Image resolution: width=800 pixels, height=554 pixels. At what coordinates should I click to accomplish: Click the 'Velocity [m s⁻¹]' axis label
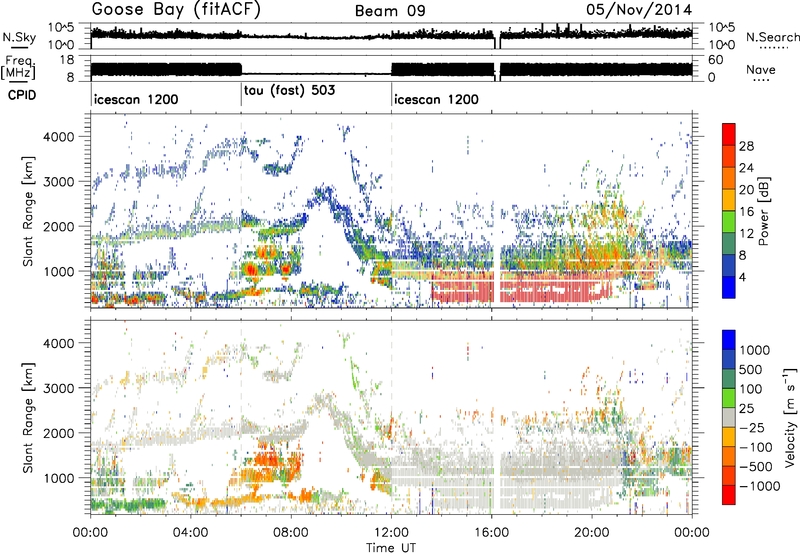coord(790,417)
